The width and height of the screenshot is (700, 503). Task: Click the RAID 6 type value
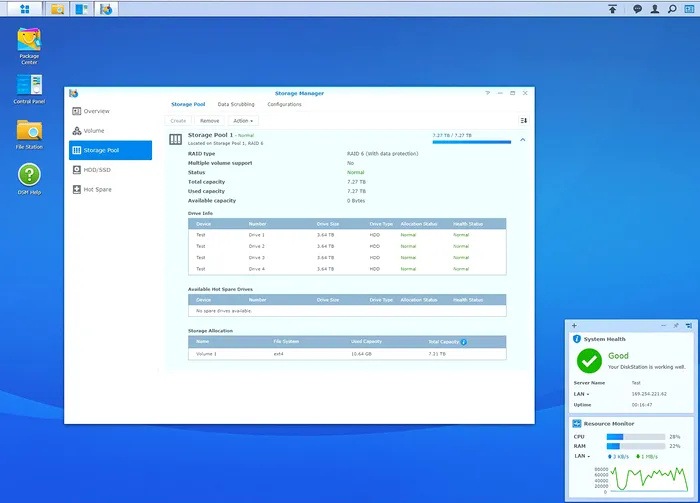pyautogui.click(x=383, y=154)
